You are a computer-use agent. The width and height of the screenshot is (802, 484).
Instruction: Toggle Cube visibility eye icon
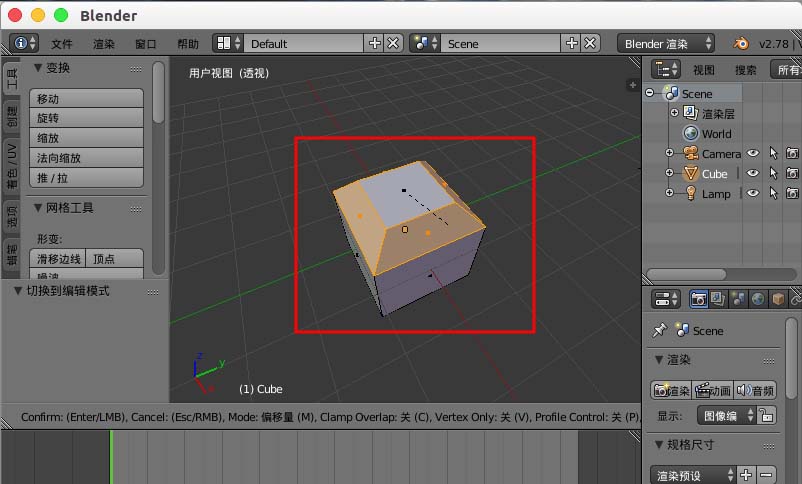click(753, 173)
